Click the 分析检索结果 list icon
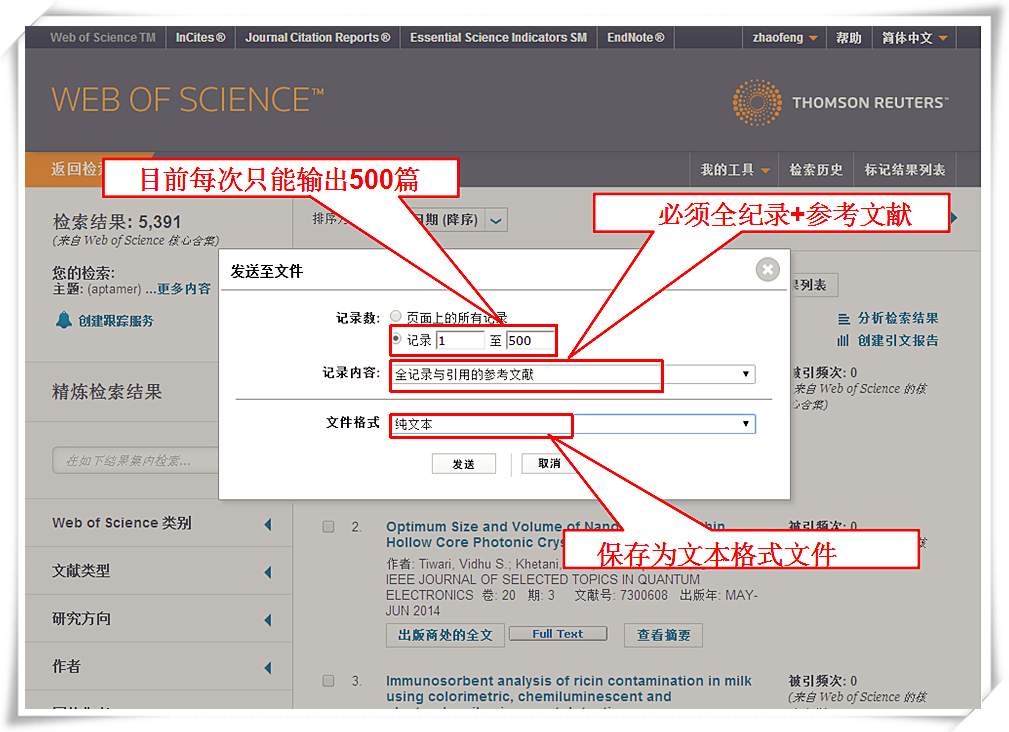This screenshot has height=732, width=1009. pyautogui.click(x=843, y=318)
